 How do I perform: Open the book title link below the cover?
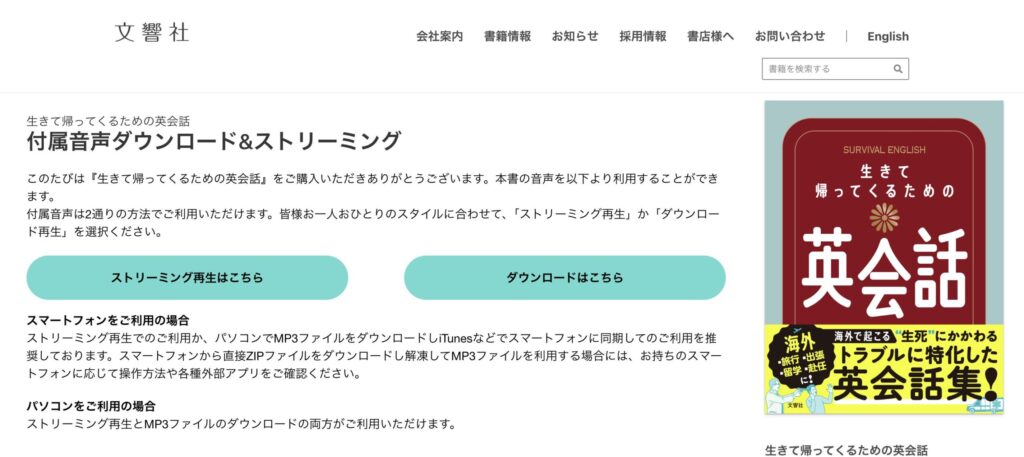846,450
